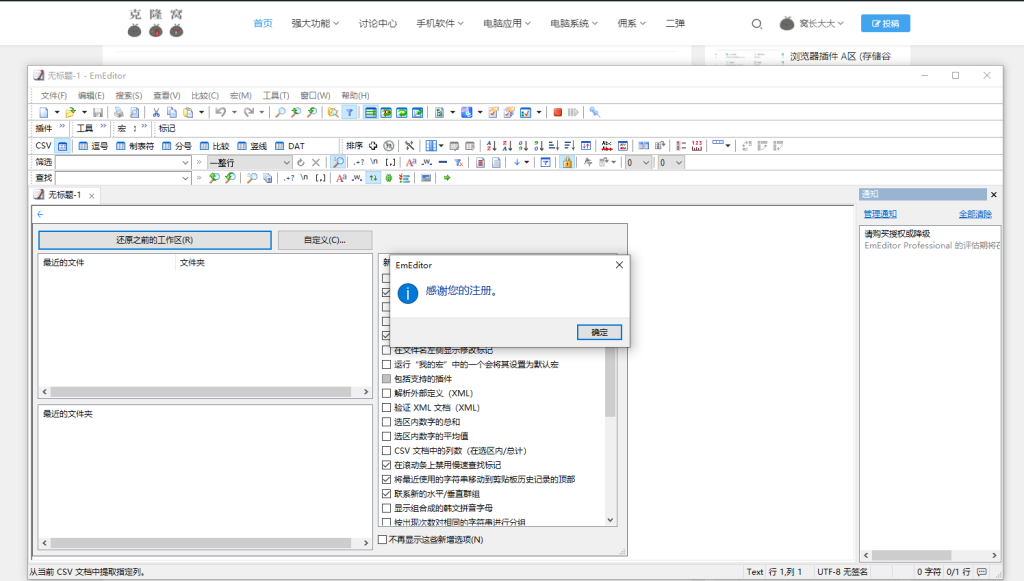Select the DAT mode in the CSV toolbar
This screenshot has width=1024, height=581.
pos(290,146)
